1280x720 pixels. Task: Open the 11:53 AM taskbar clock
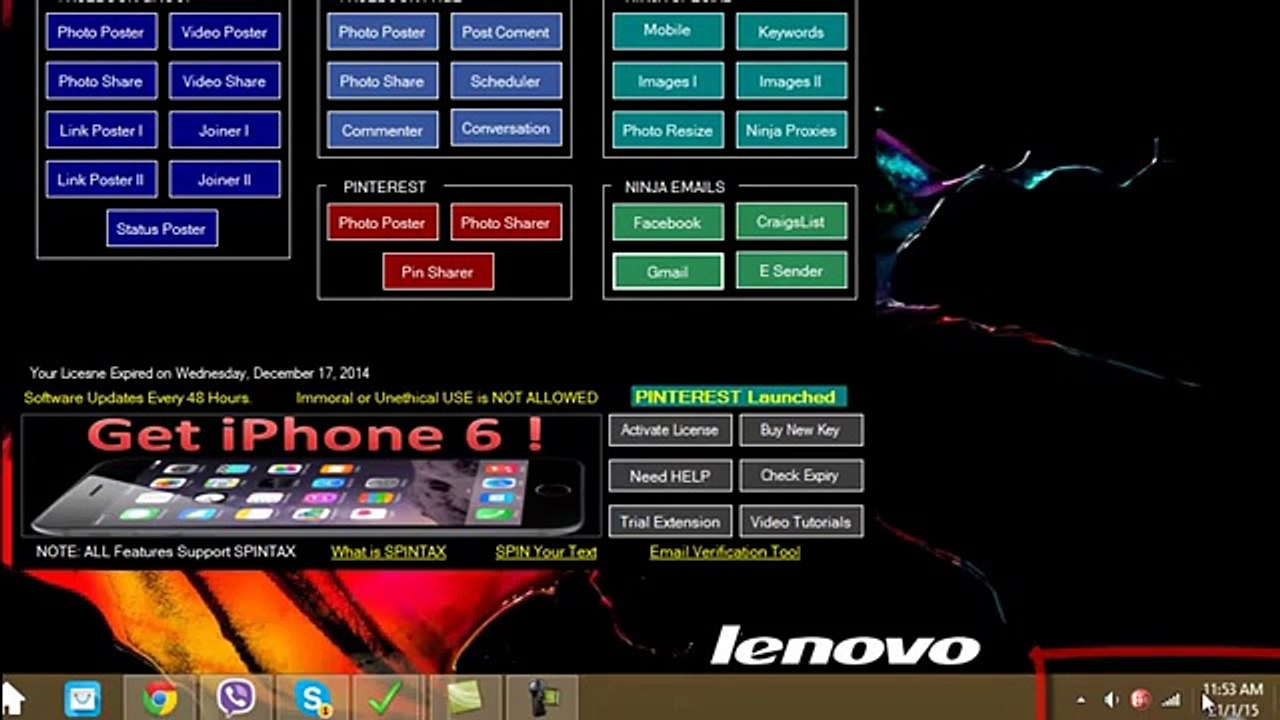[1232, 699]
